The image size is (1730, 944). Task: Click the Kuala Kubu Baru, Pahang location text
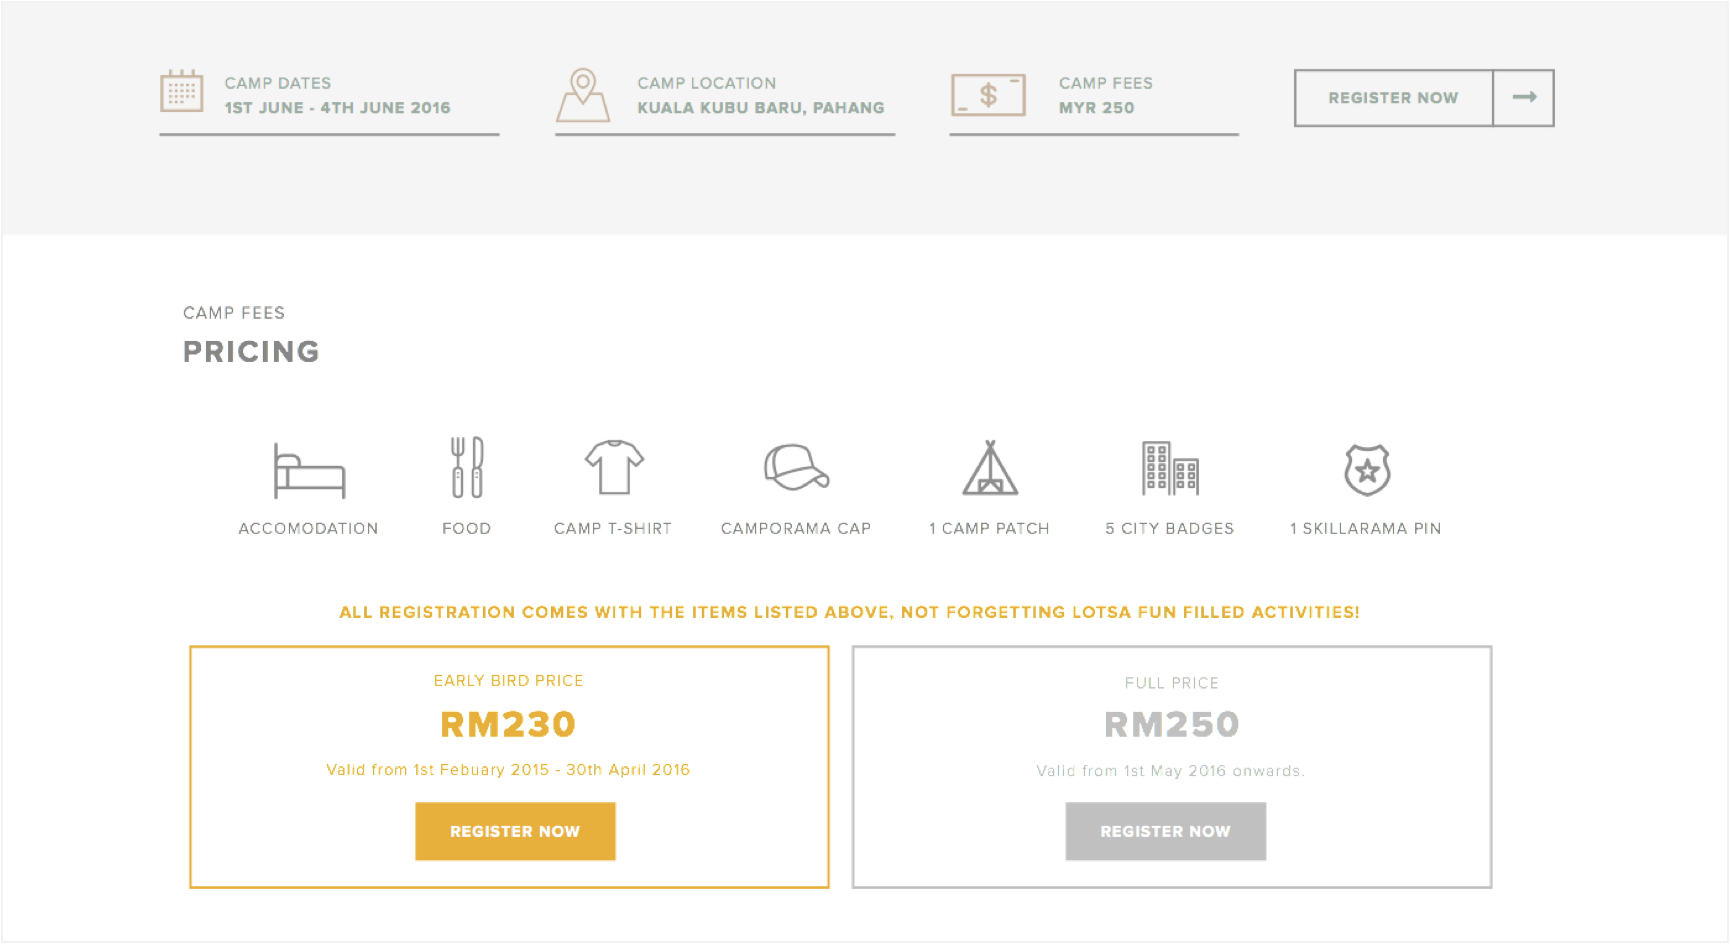761,108
